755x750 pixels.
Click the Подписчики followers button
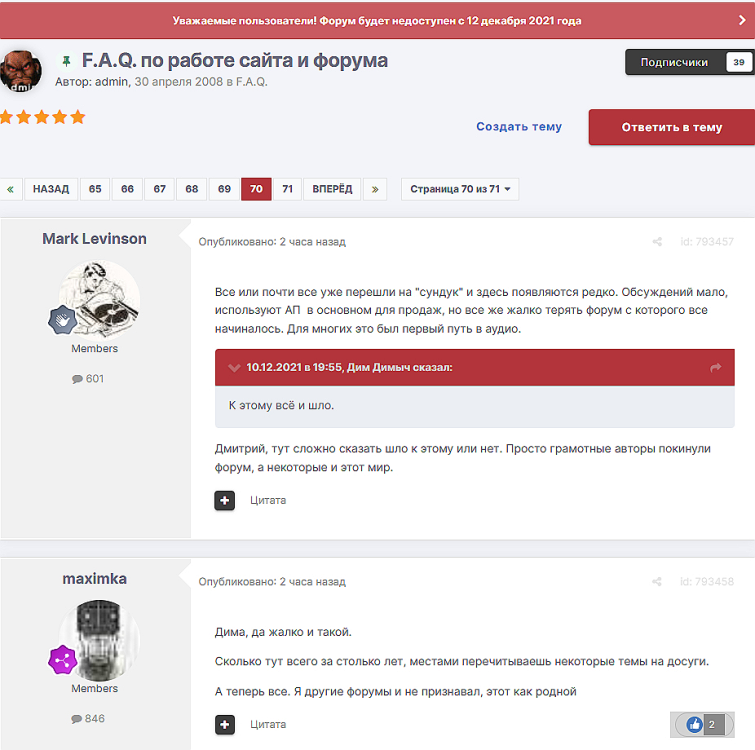pyautogui.click(x=688, y=62)
